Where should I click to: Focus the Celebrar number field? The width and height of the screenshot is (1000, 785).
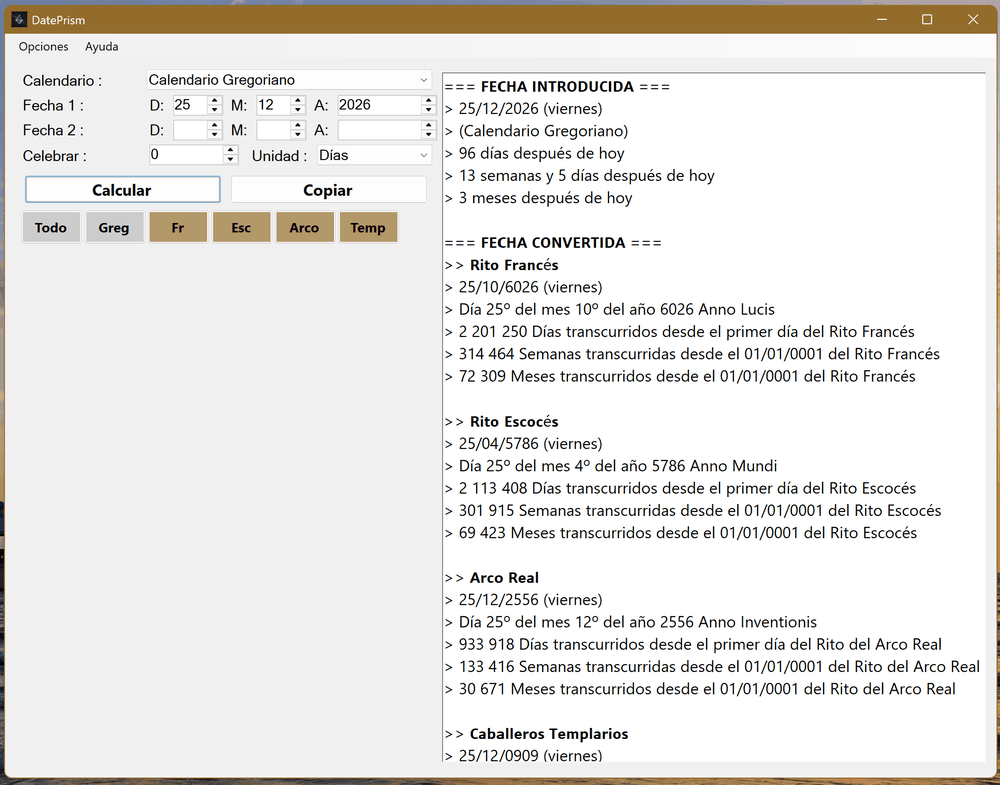click(x=186, y=155)
